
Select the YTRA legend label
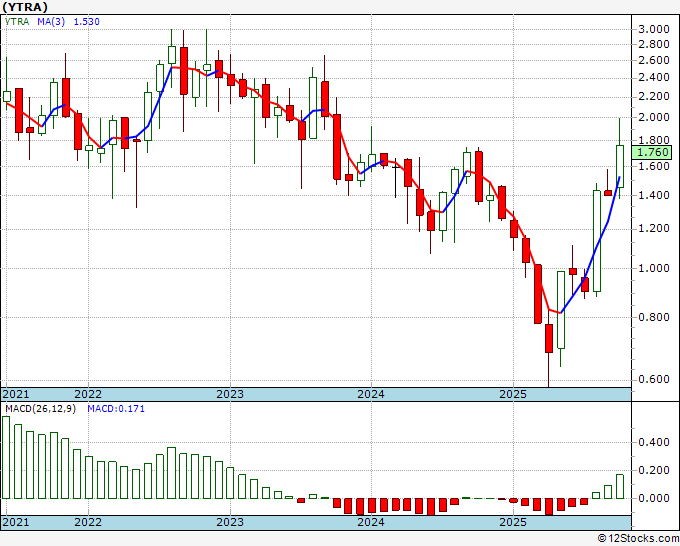coord(17,21)
